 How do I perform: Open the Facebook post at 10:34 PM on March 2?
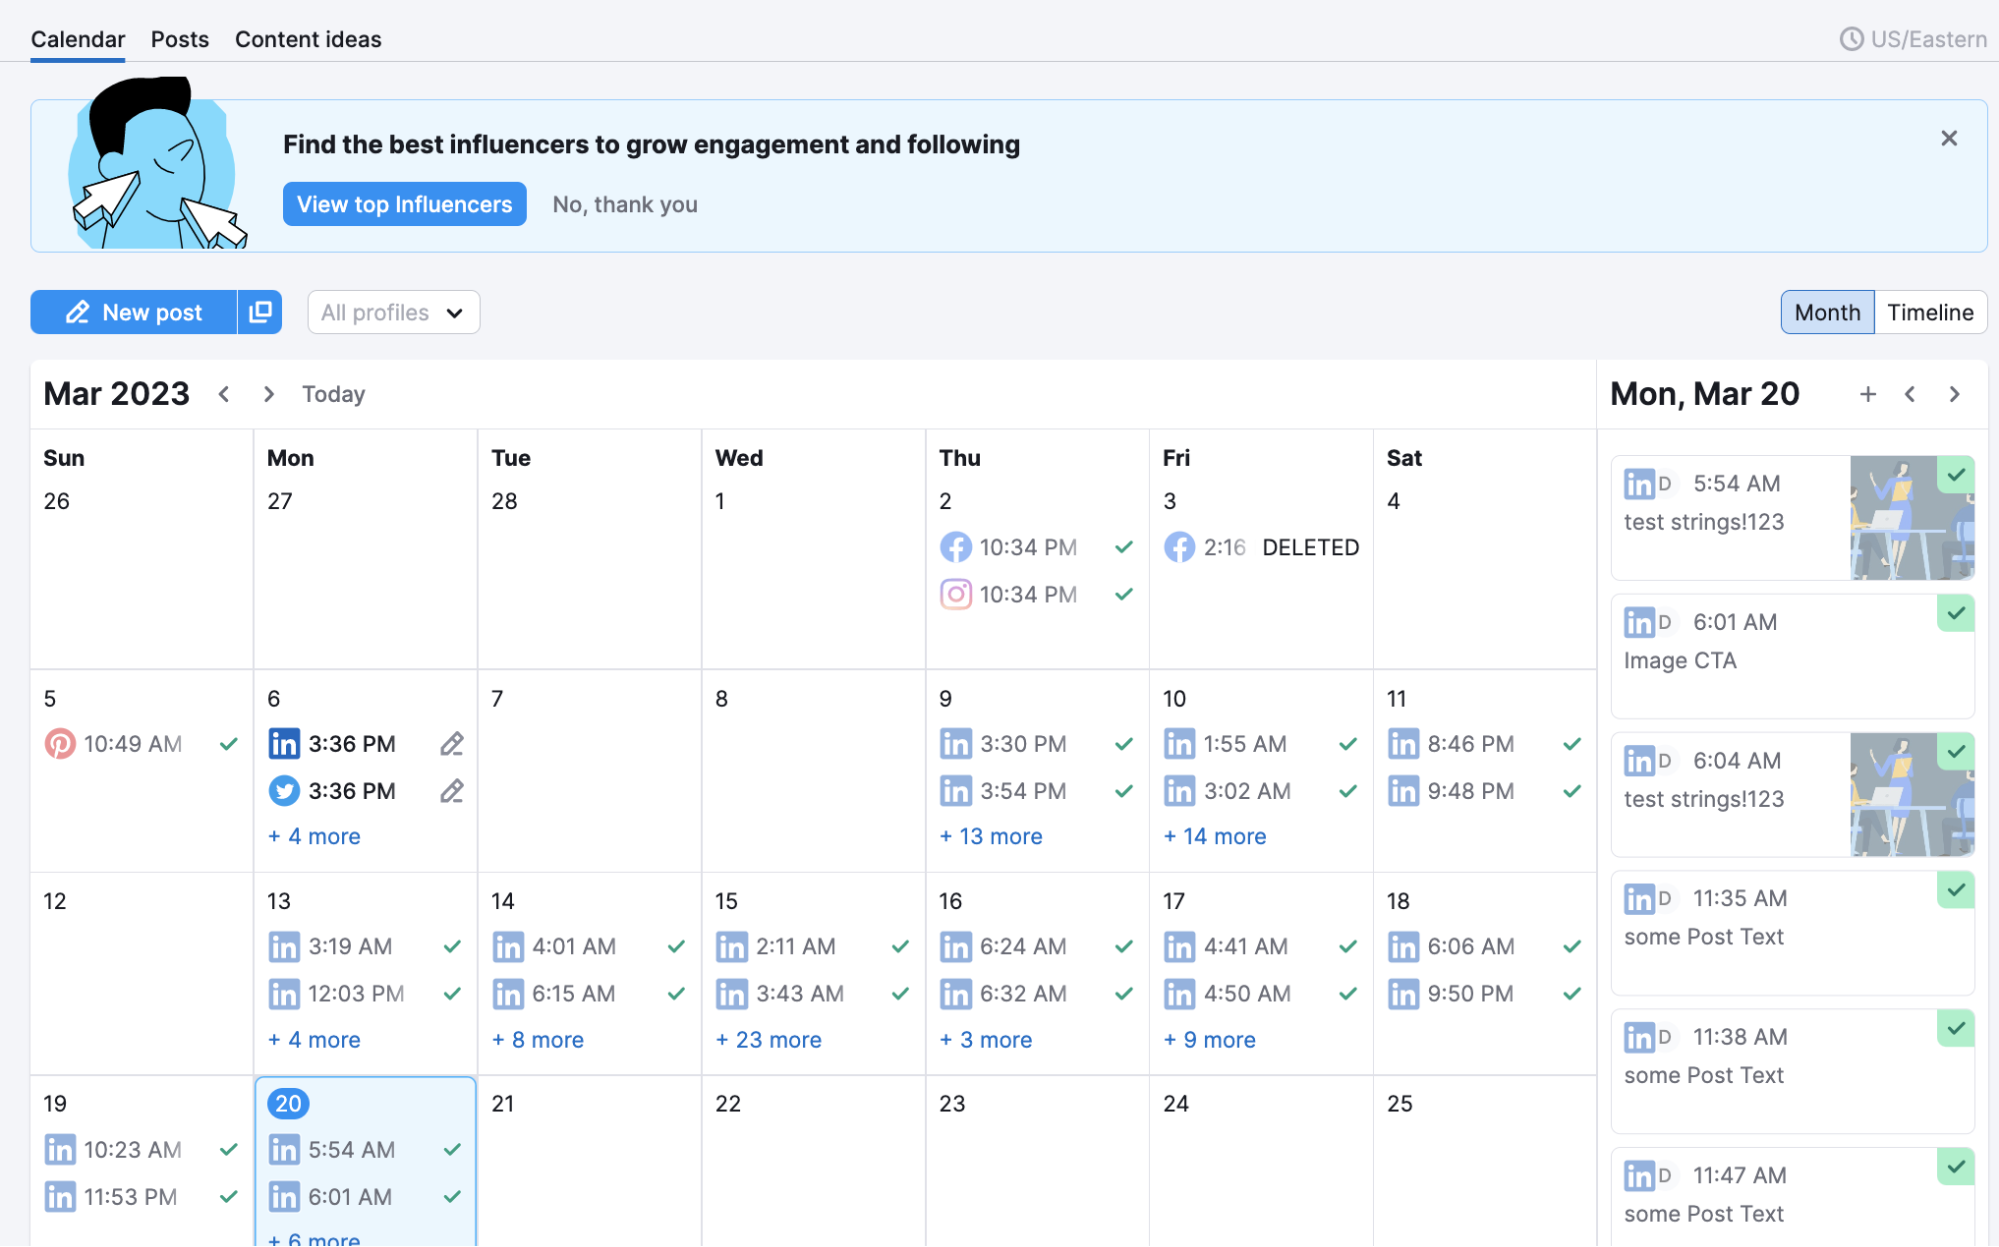coord(1027,547)
